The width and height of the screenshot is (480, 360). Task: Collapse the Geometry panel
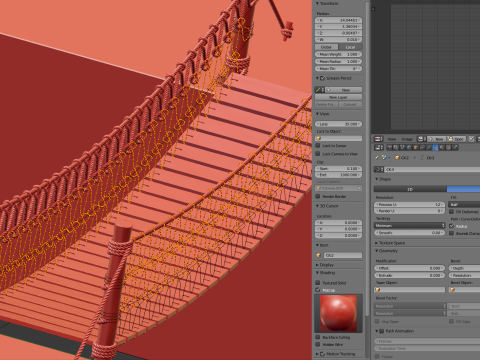point(377,250)
